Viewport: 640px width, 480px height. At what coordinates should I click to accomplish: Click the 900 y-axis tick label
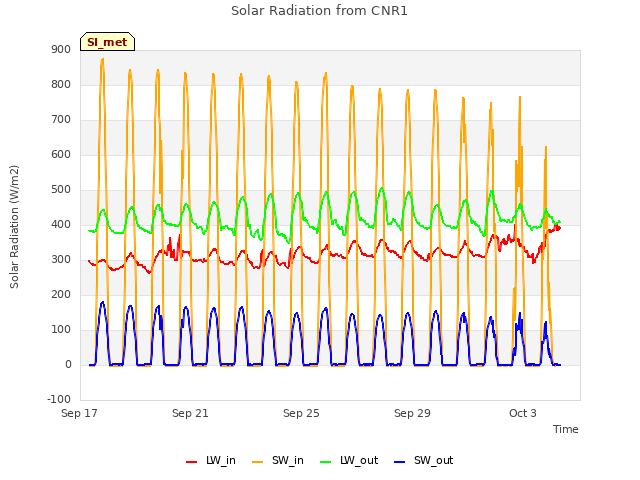click(x=61, y=50)
